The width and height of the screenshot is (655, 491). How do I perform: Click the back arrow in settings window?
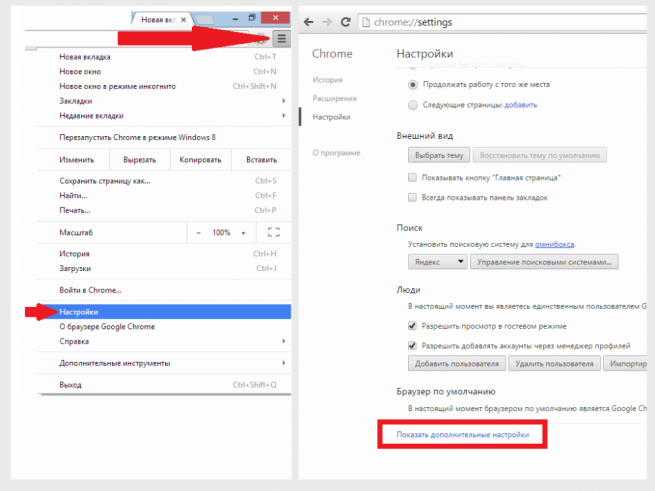pos(309,22)
